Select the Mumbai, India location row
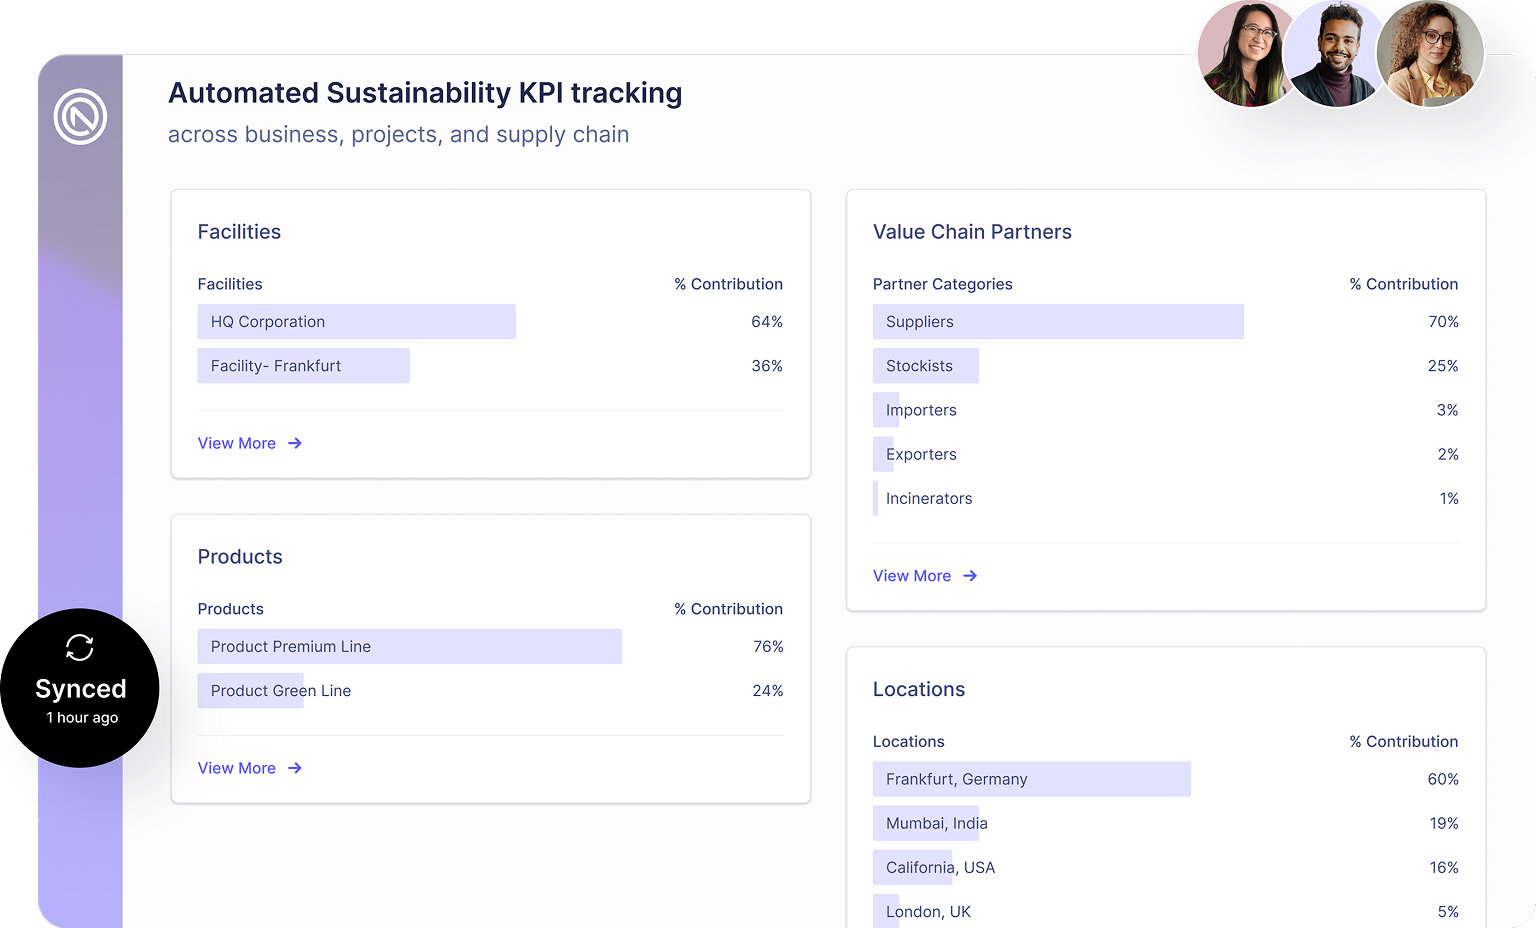This screenshot has width=1536, height=928. [x=1166, y=823]
